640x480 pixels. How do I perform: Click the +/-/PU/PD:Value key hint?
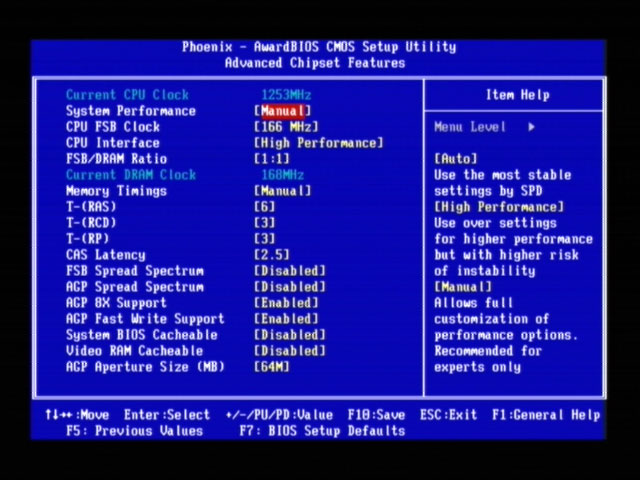279,415
